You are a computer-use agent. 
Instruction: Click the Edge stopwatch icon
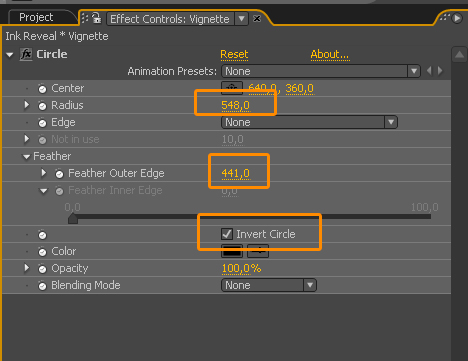pyautogui.click(x=42, y=123)
